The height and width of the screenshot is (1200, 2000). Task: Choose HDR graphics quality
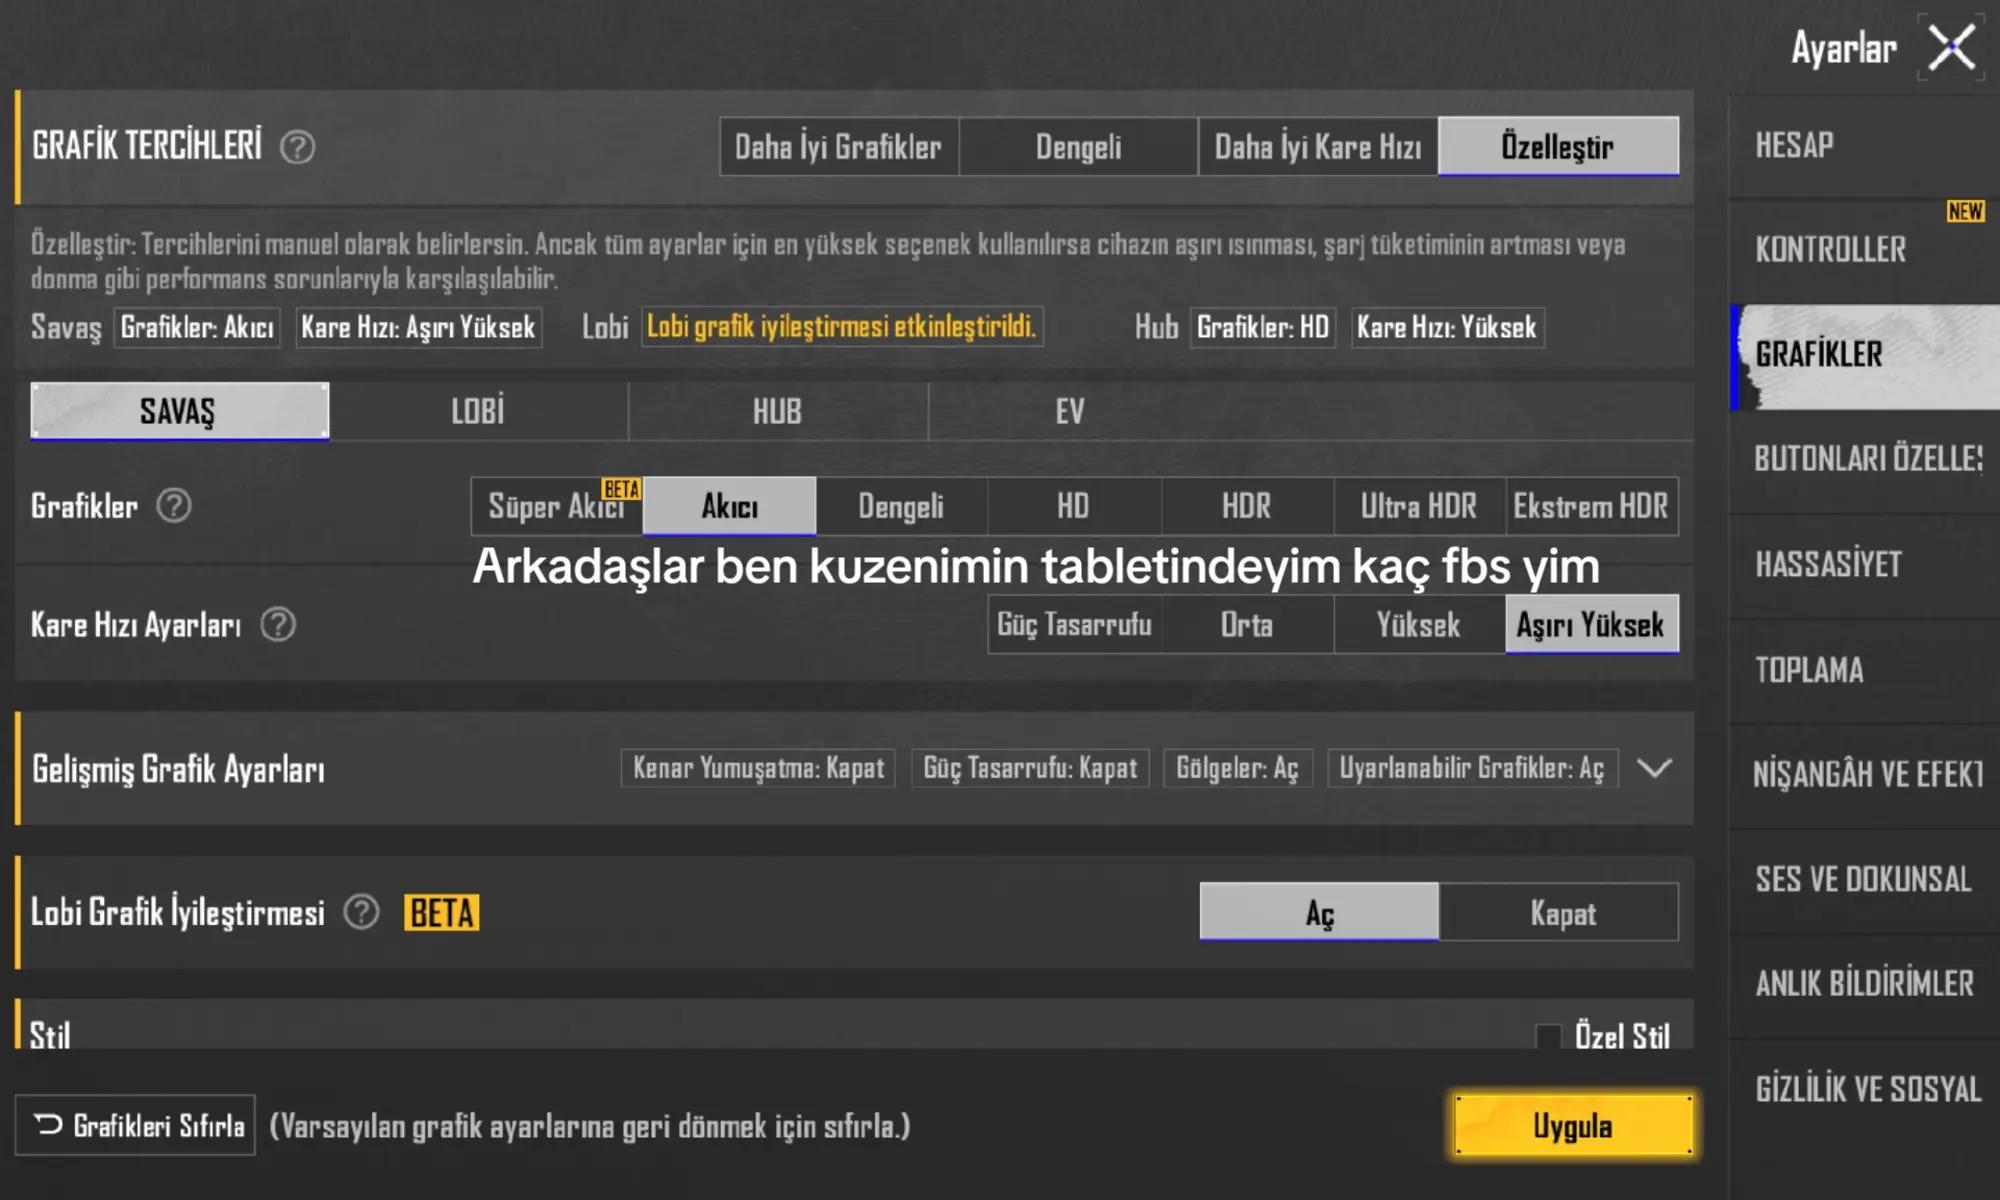coord(1247,506)
